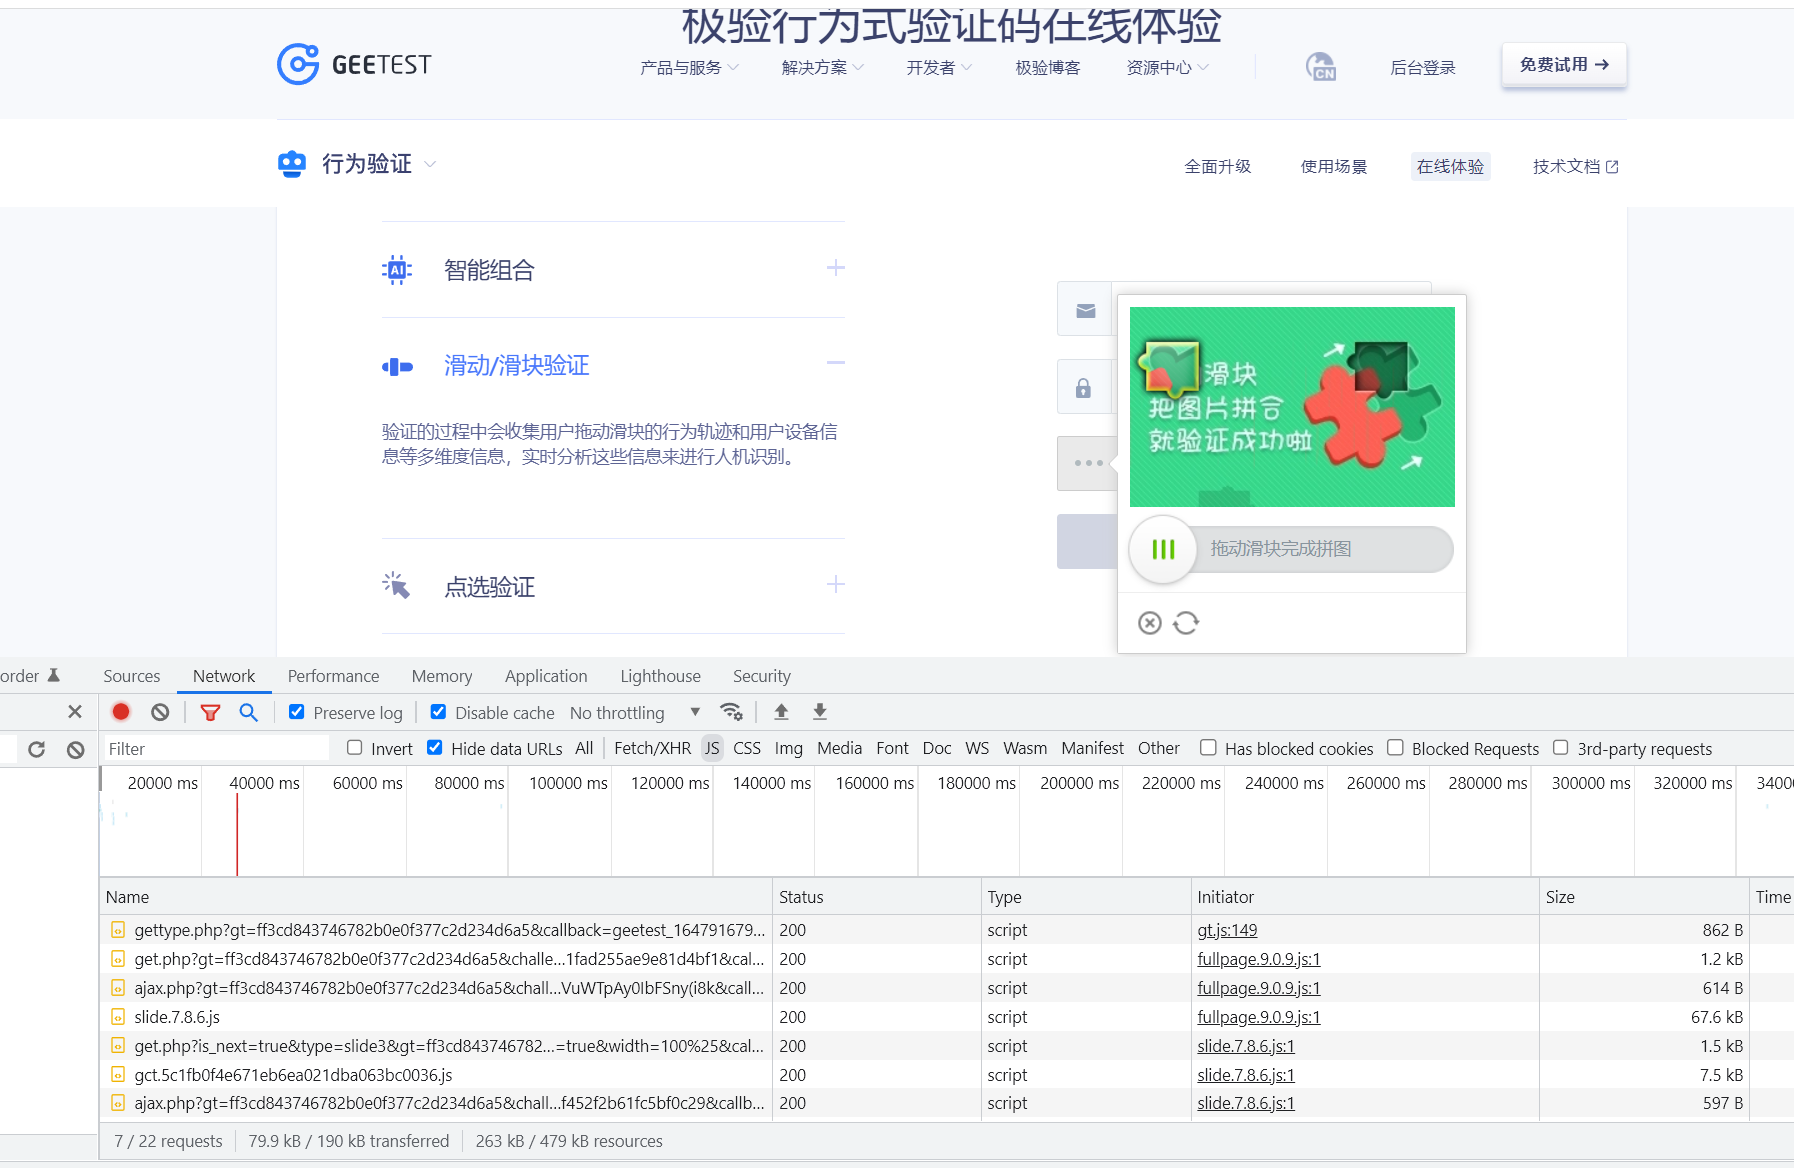
Task: Click the captcha slider handle
Action: 1163,549
